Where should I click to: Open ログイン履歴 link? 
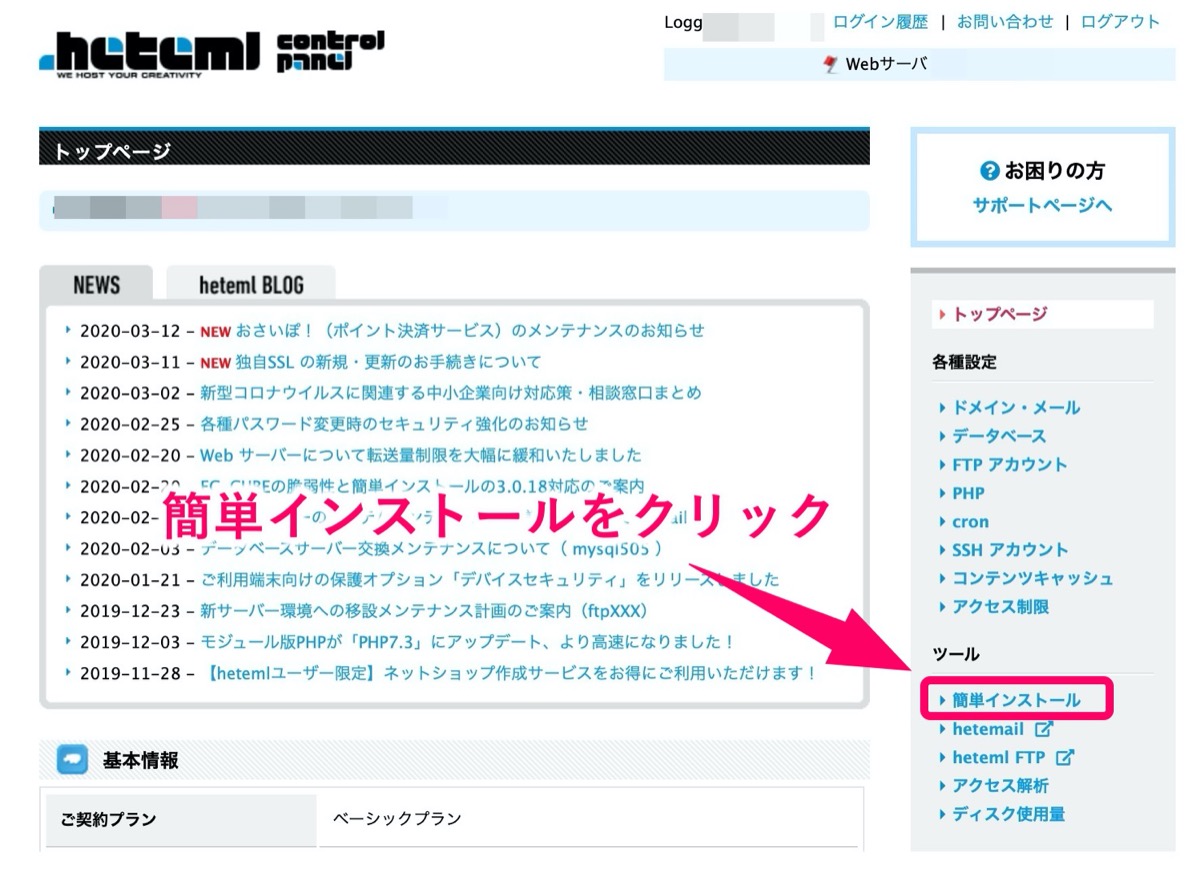coord(880,22)
